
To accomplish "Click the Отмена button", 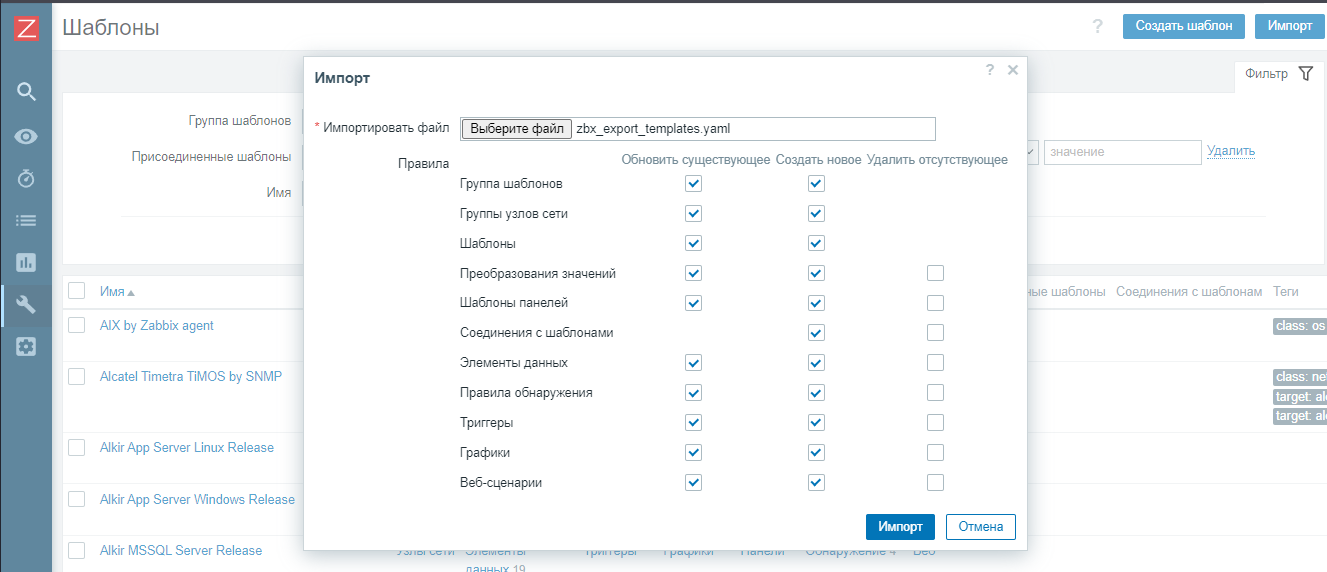I will (980, 526).
